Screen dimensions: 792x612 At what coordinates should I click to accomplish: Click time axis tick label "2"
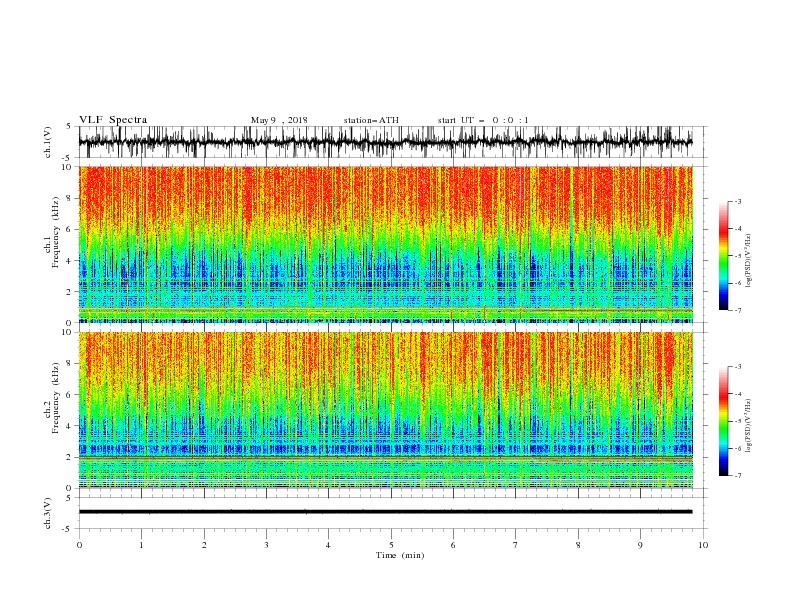click(204, 545)
